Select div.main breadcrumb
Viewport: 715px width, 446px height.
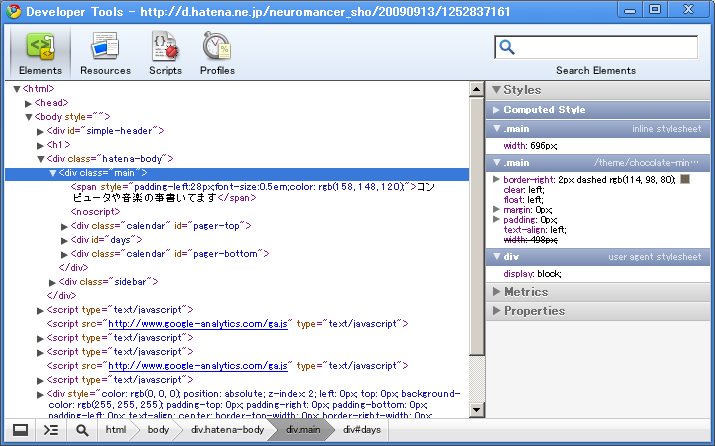point(303,430)
